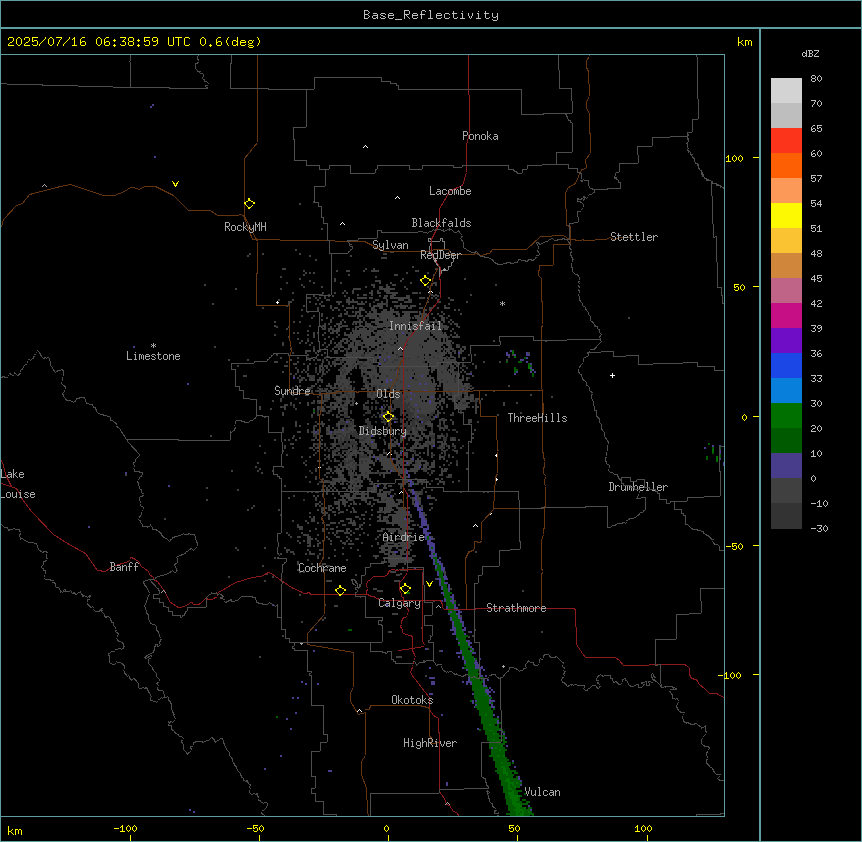Viewport: 862px width, 842px height.
Task: Select the Innisfail city label
Action: tap(416, 326)
